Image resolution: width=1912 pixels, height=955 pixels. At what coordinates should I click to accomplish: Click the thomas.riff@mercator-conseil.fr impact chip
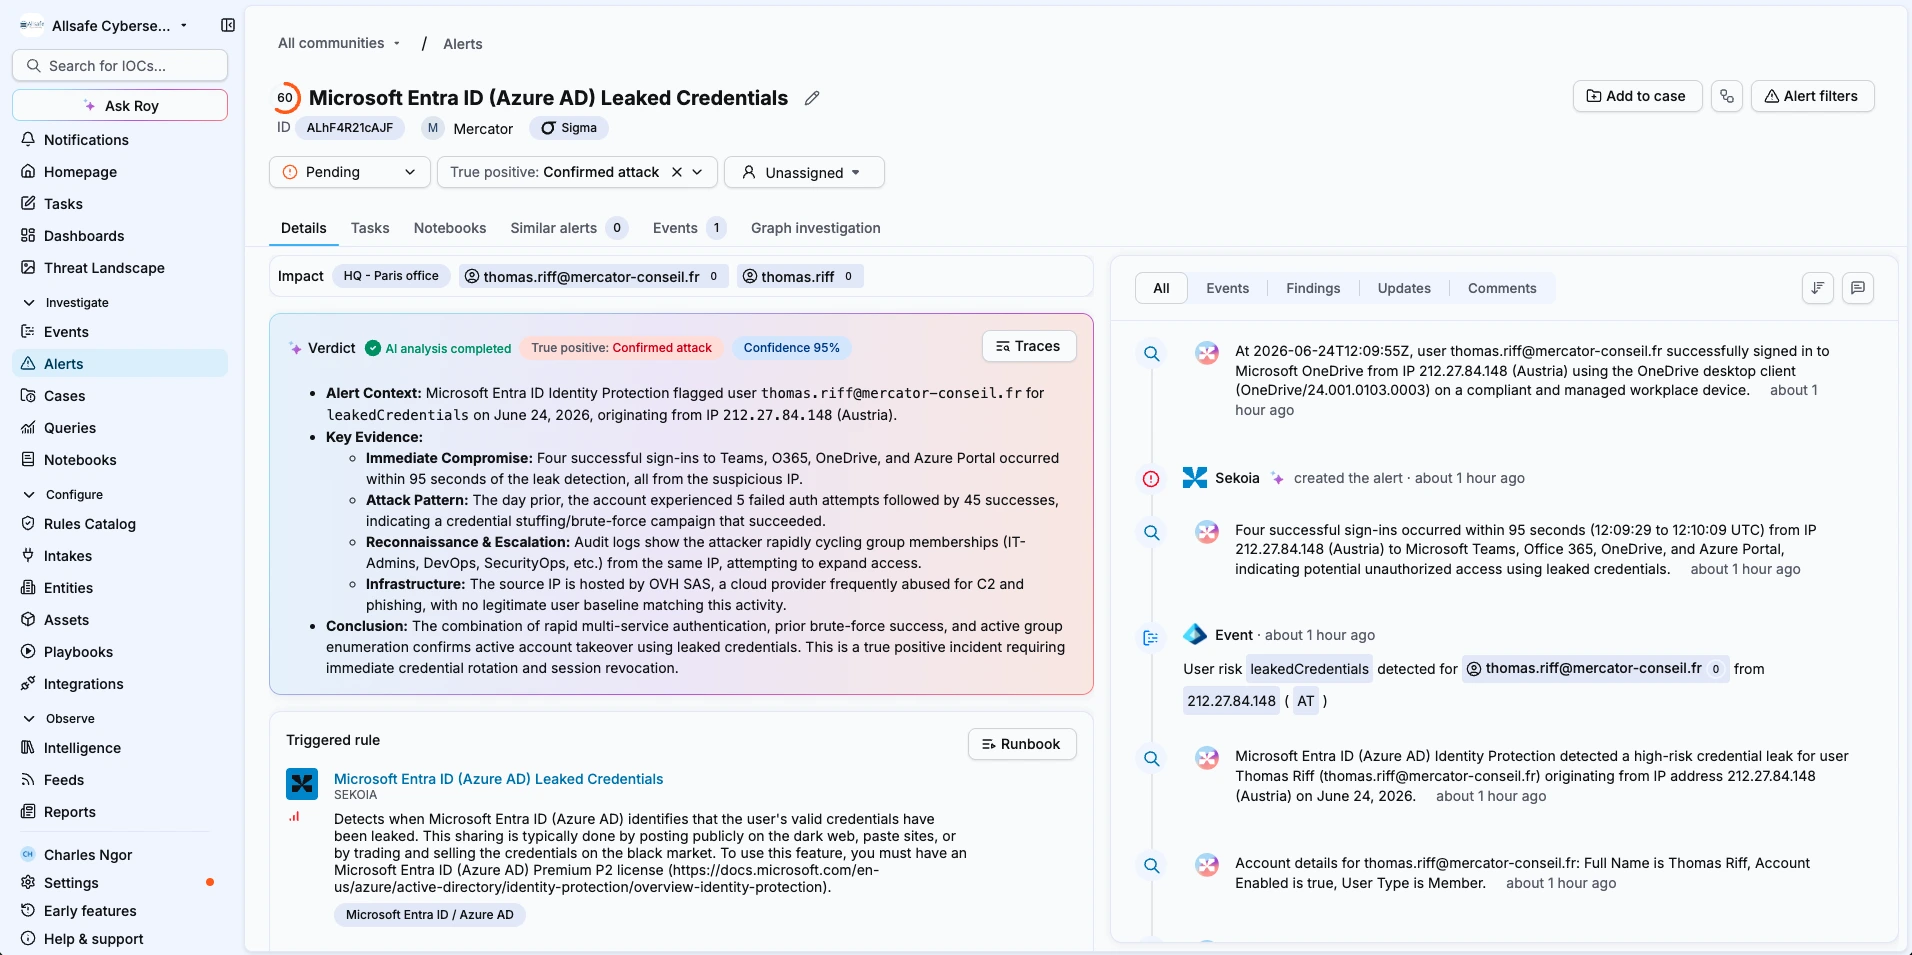point(592,276)
